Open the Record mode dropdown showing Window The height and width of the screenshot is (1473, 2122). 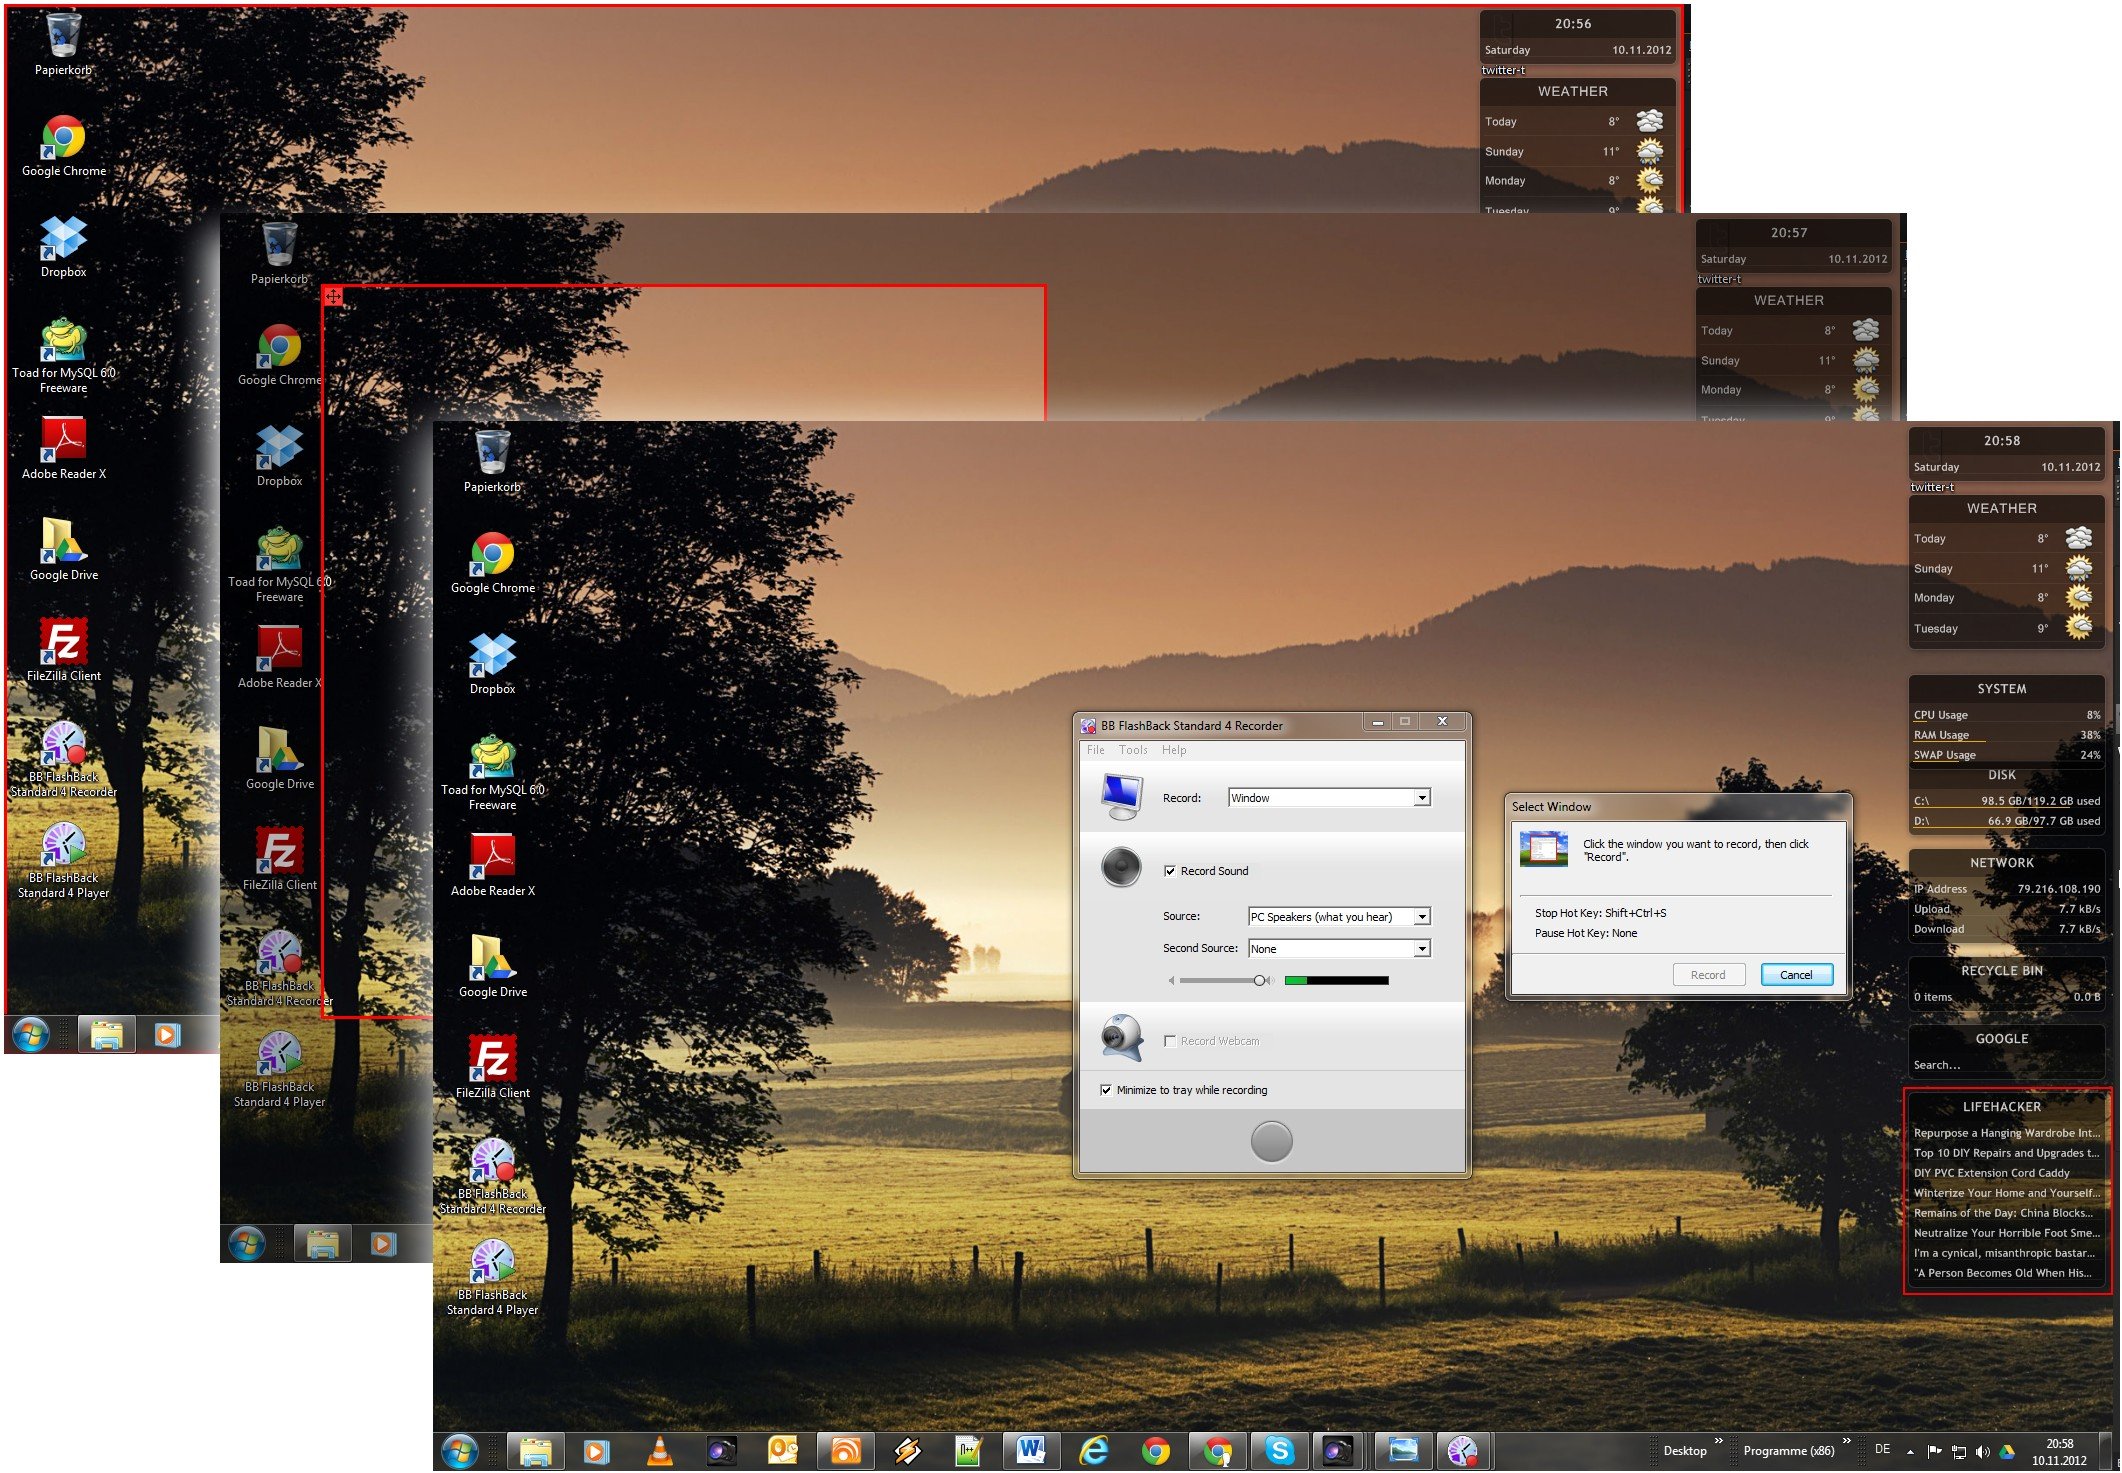pyautogui.click(x=1421, y=798)
